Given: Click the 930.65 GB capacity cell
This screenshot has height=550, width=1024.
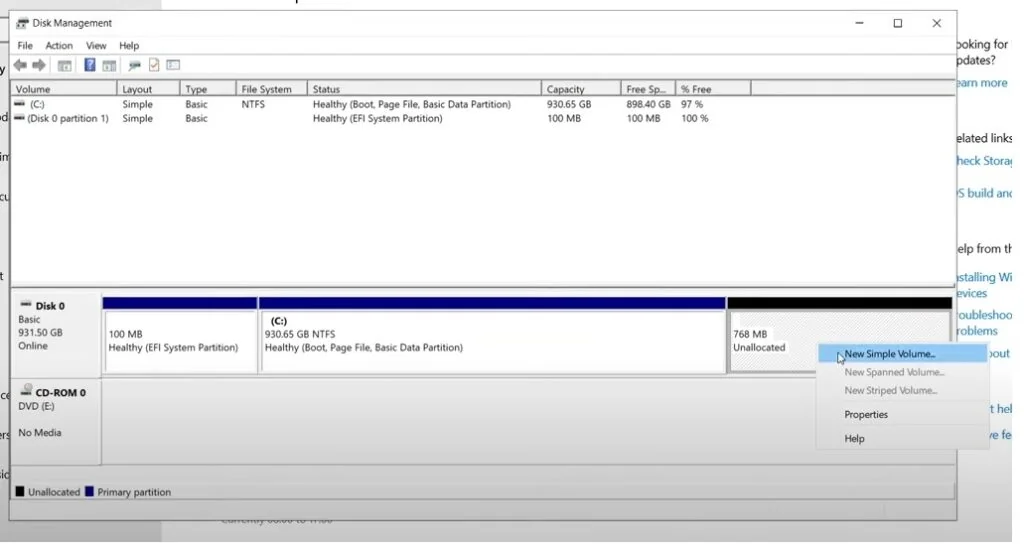Looking at the screenshot, I should (x=569, y=105).
